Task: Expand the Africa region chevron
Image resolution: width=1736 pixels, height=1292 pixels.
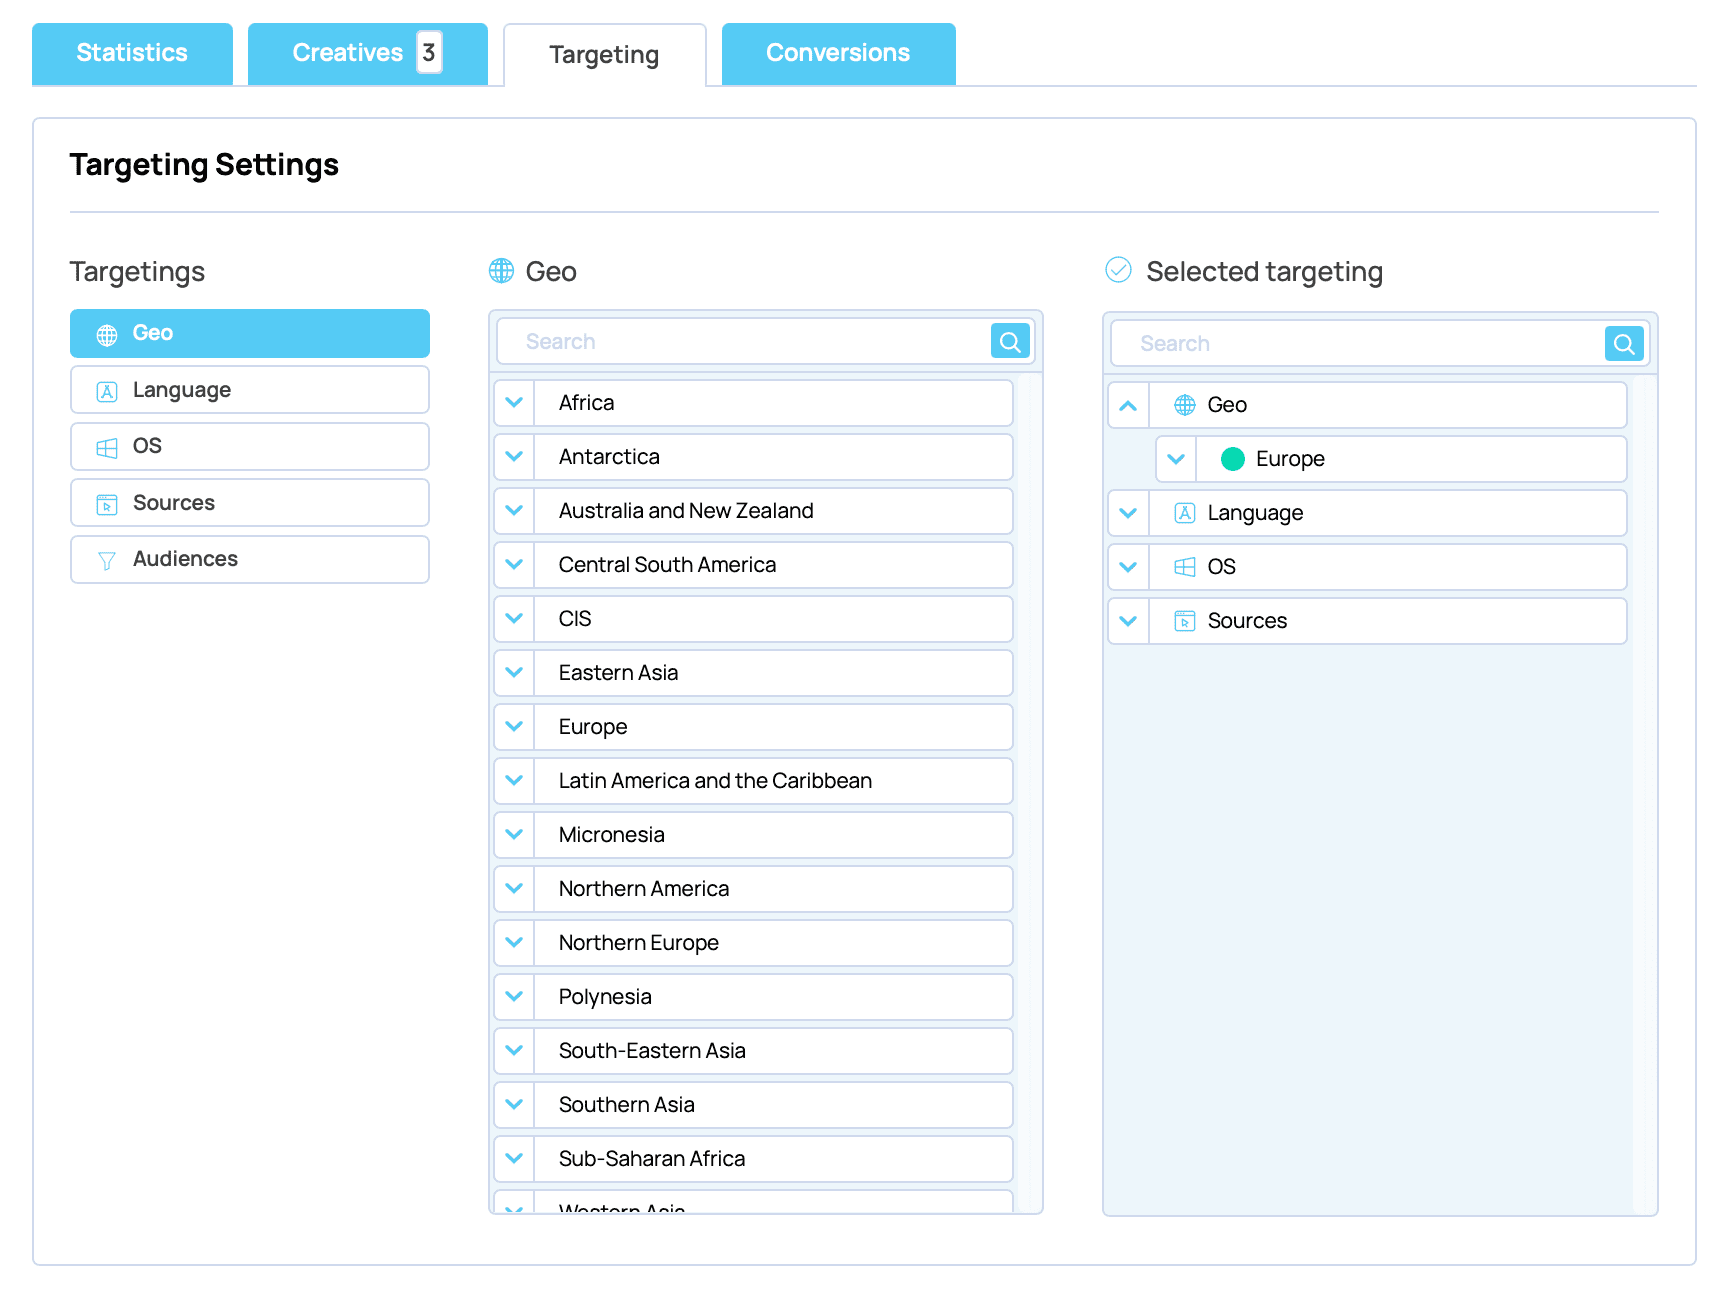Action: pos(514,403)
